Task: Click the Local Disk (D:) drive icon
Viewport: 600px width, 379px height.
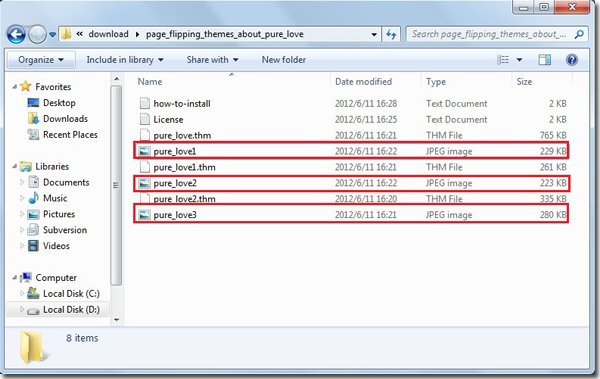Action: pyautogui.click(x=34, y=310)
